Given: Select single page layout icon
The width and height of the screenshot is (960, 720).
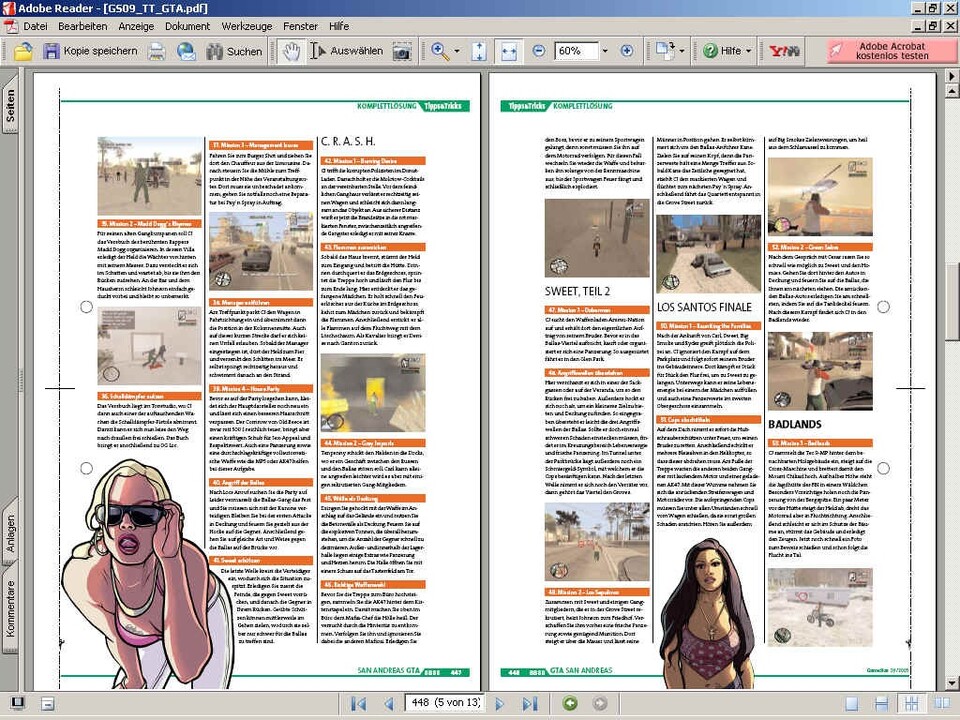Looking at the screenshot, I should (851, 704).
